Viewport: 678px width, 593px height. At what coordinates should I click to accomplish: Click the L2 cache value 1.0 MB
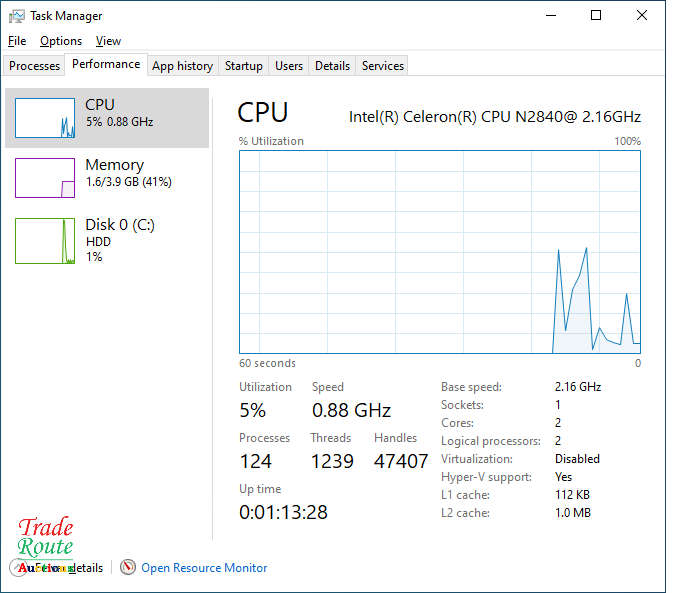pyautogui.click(x=573, y=513)
